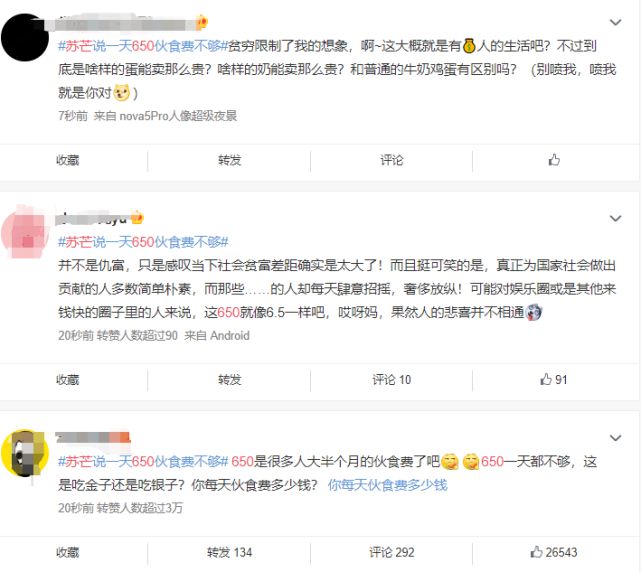The image size is (641, 572).
Task: Open the black circular avatar of first poster
Action: click(25, 37)
